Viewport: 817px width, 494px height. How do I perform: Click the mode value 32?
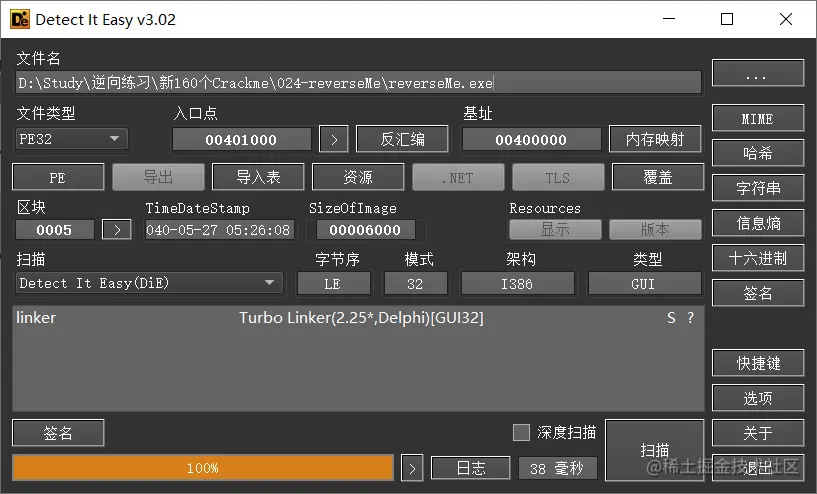[415, 284]
